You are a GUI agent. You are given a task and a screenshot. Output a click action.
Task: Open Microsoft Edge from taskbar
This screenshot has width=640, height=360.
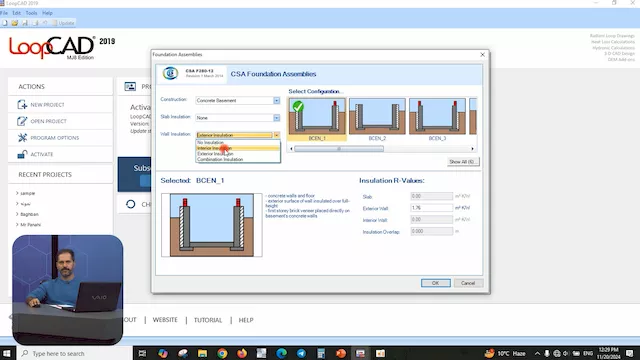[x=281, y=353]
